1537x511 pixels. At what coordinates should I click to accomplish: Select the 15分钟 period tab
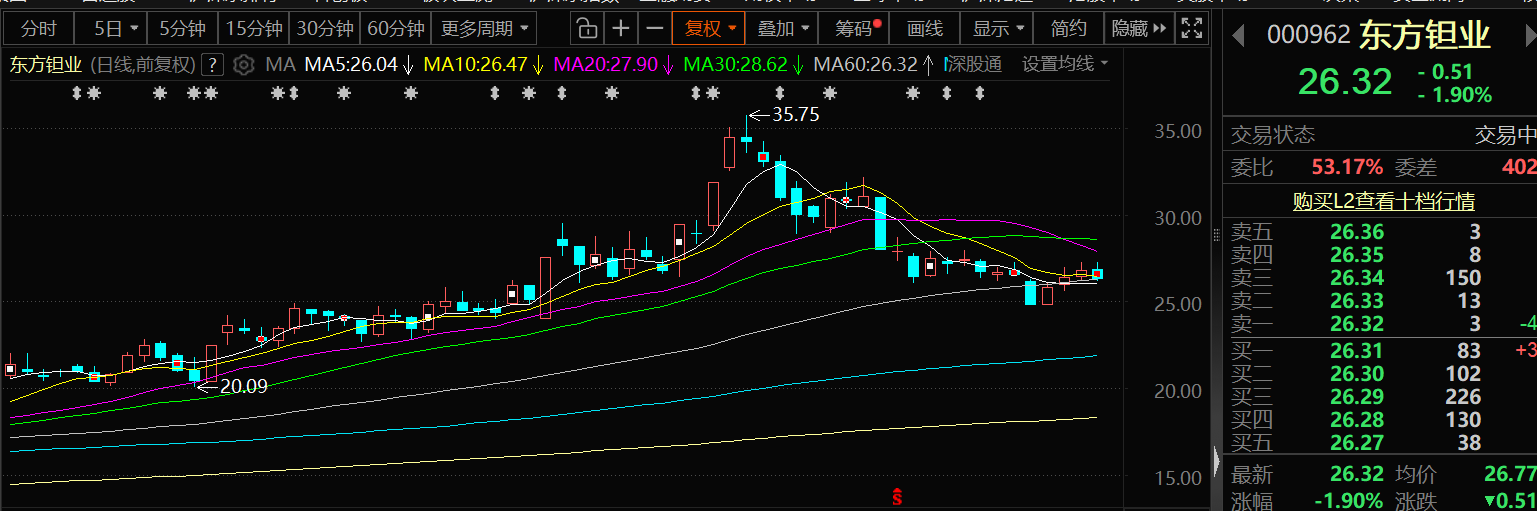[x=255, y=28]
